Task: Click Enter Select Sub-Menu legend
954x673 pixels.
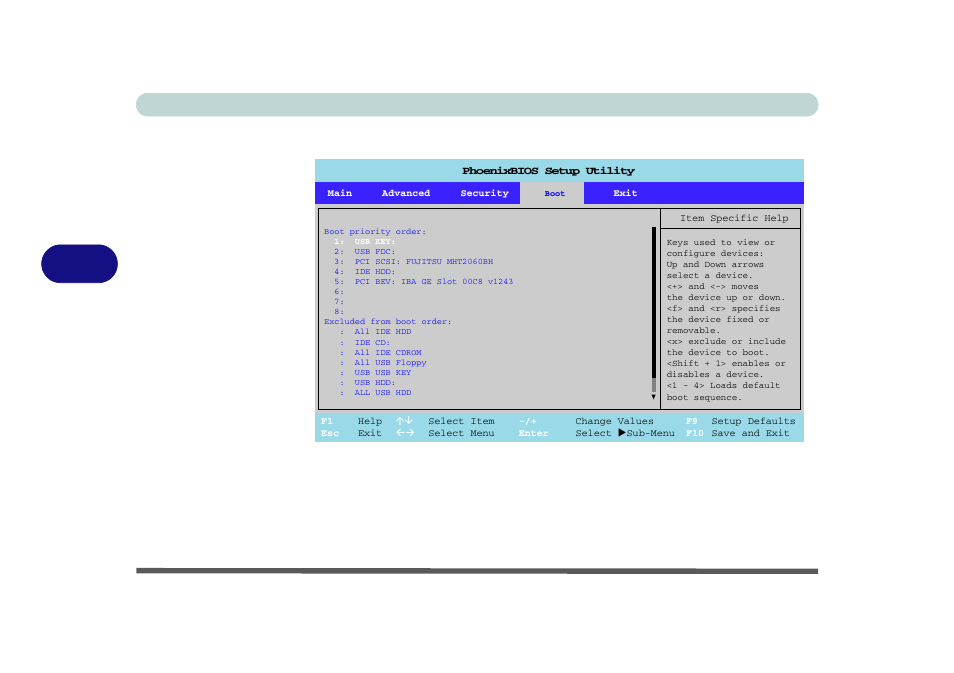Action: [597, 433]
